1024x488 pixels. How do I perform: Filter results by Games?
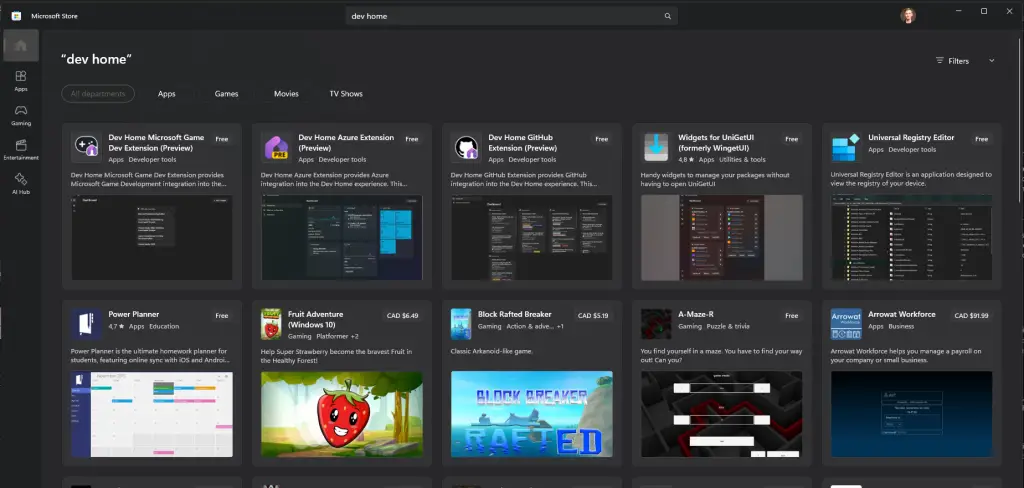226,94
